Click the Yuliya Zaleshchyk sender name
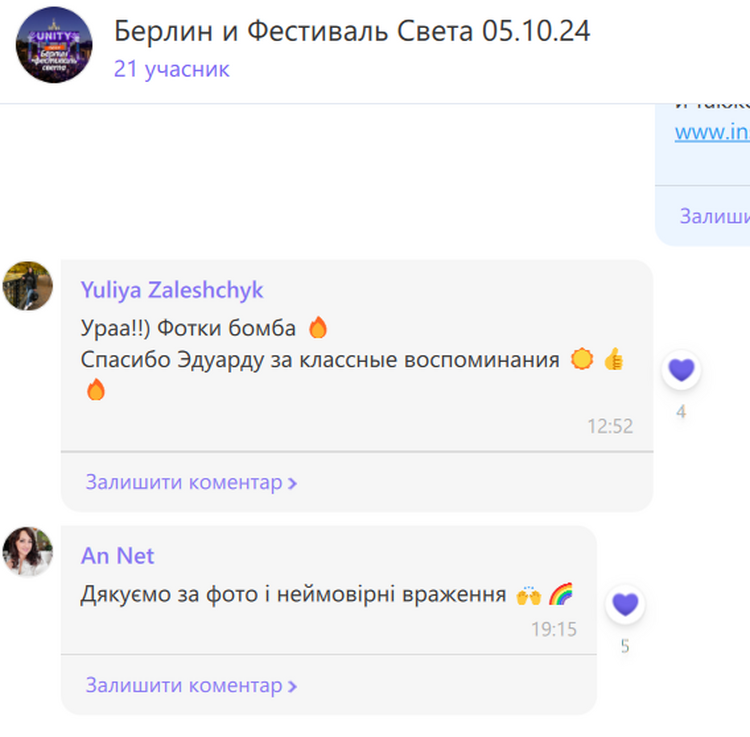Image resolution: width=750 pixels, height=737 pixels. coord(172,290)
